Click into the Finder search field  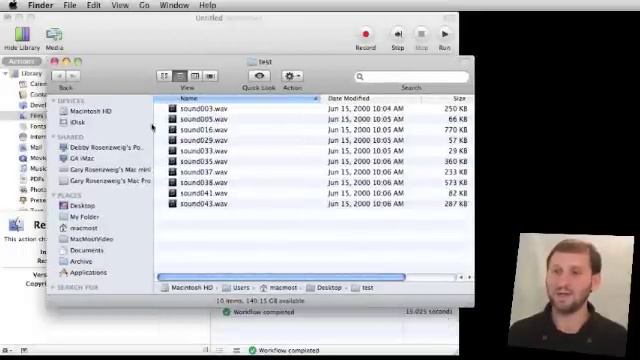tap(411, 77)
